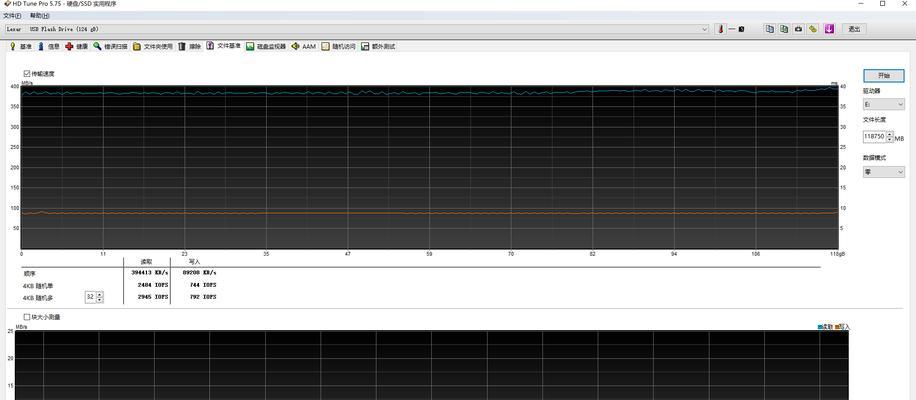This screenshot has width=916, height=400.
Task: Click the 744 IOPS write value
Action: (203, 285)
